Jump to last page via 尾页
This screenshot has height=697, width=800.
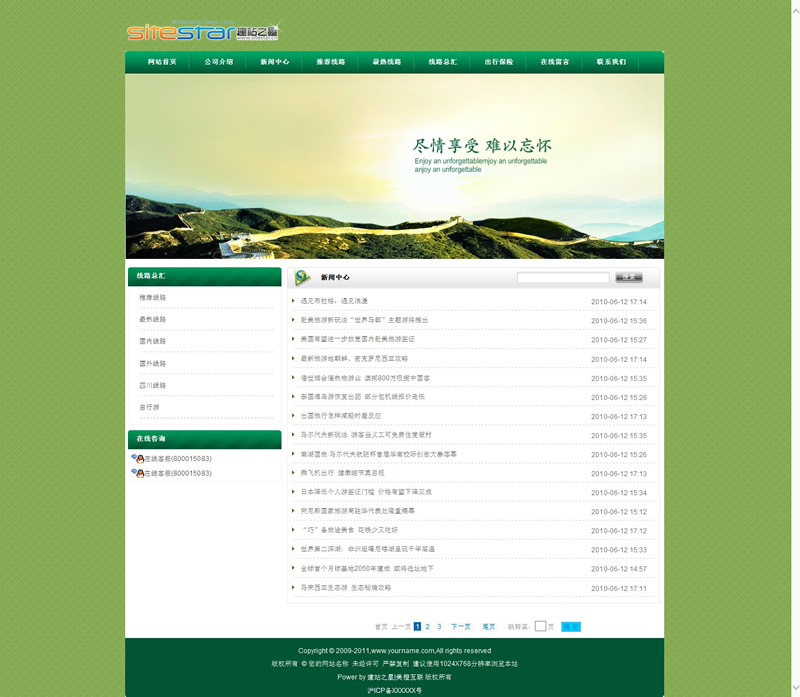[489, 627]
